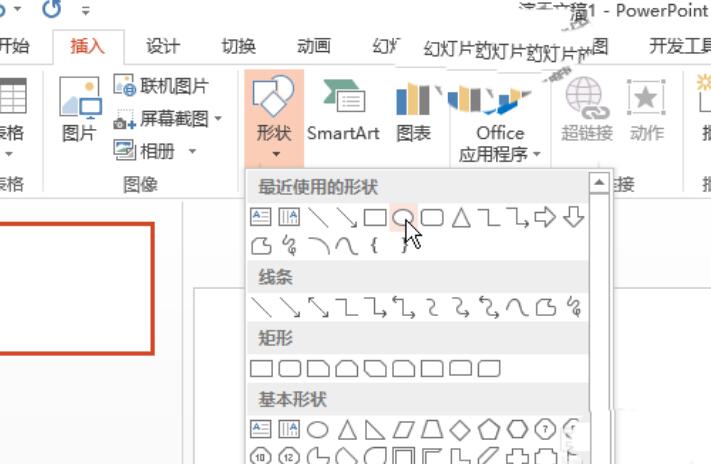Pick the snip diagonal corner rectangle in 矩形

coord(375,369)
